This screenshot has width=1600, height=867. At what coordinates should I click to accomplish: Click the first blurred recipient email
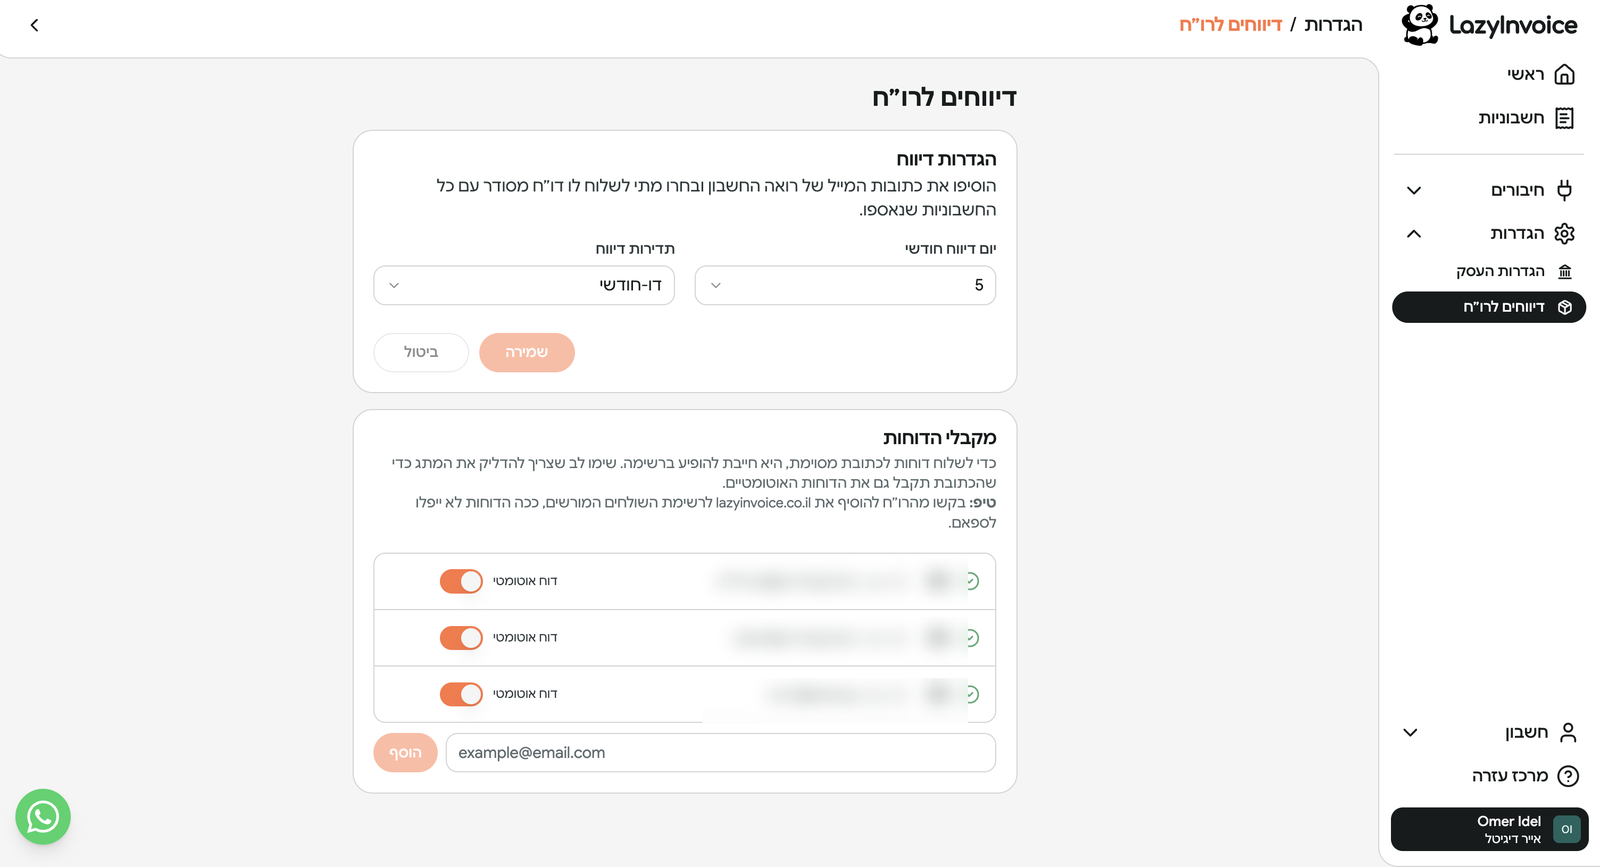812,581
